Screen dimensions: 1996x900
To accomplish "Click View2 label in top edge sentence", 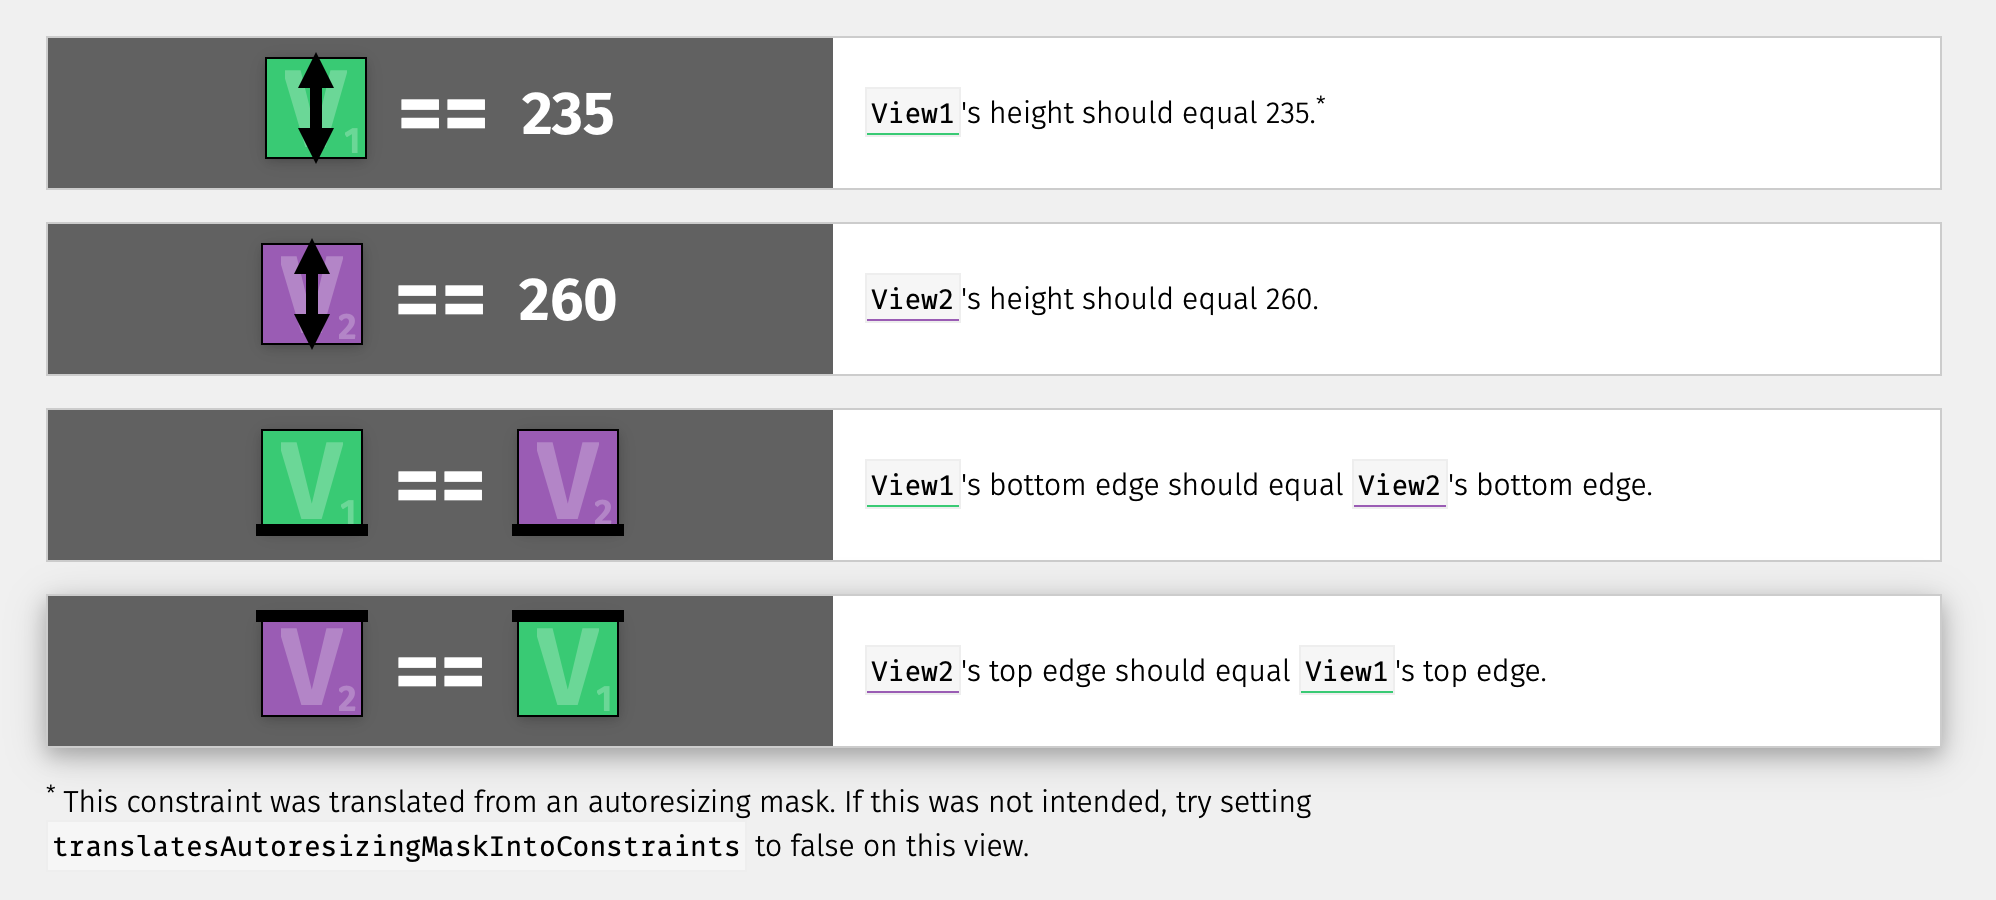I will [x=913, y=671].
